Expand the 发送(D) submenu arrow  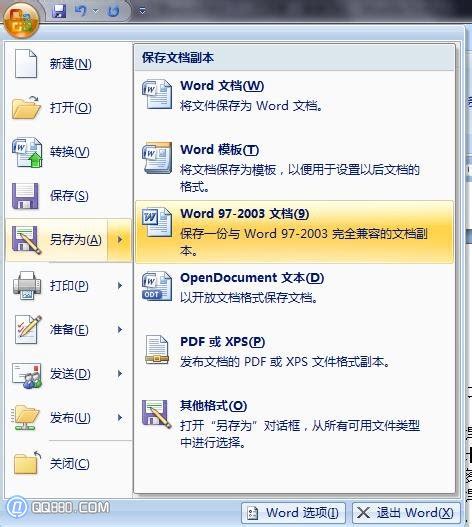(x=120, y=374)
